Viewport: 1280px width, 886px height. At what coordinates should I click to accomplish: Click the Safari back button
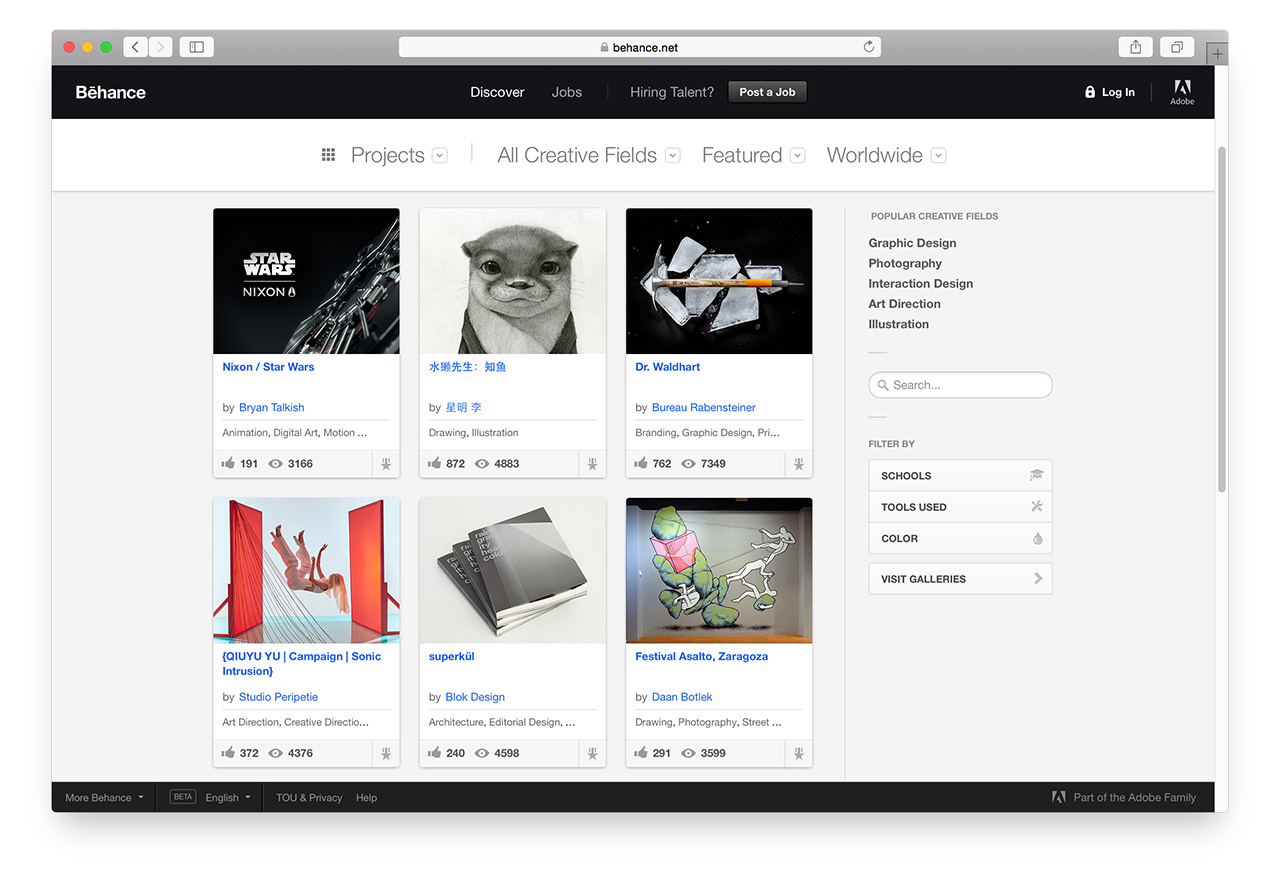tap(136, 47)
